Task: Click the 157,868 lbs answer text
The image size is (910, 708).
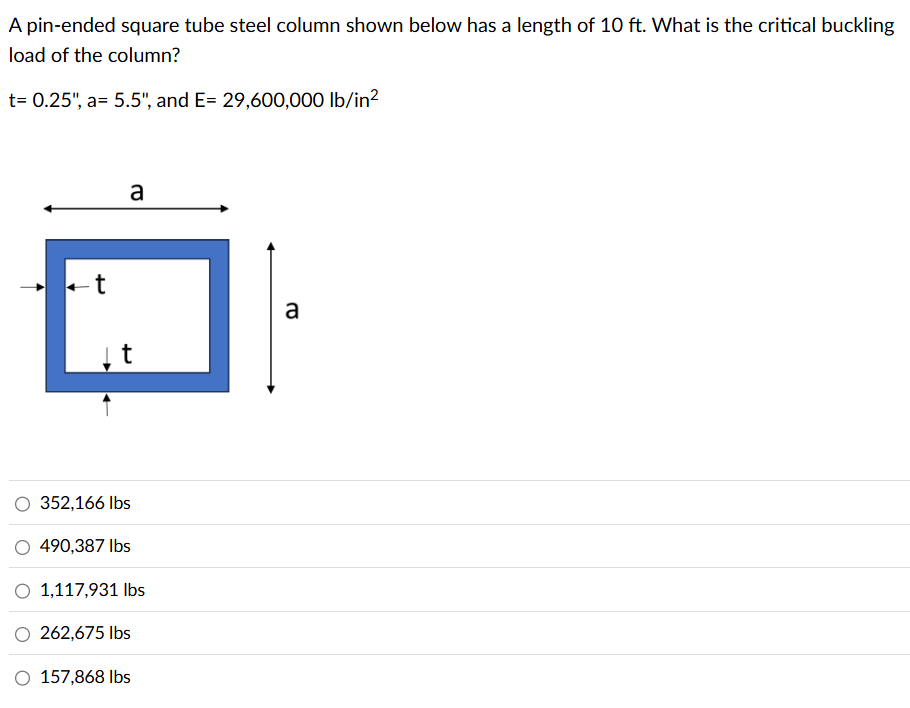Action: click(x=85, y=678)
